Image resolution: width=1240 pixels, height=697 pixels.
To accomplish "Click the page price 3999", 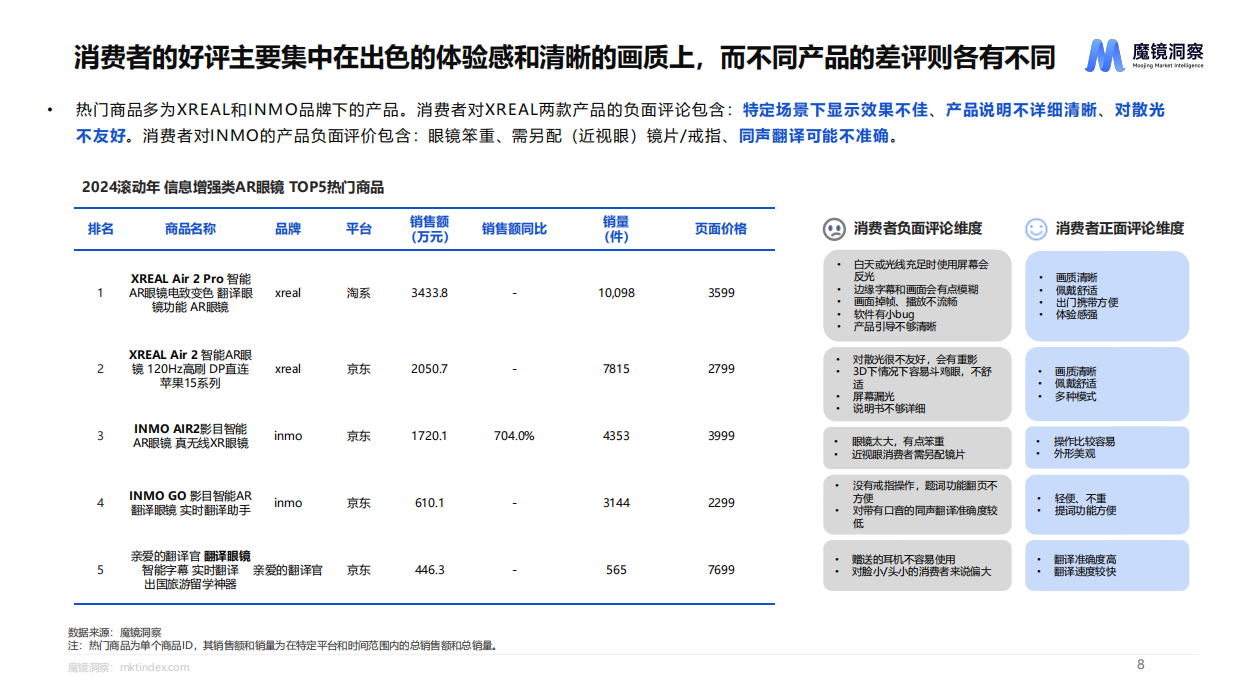I will [721, 436].
